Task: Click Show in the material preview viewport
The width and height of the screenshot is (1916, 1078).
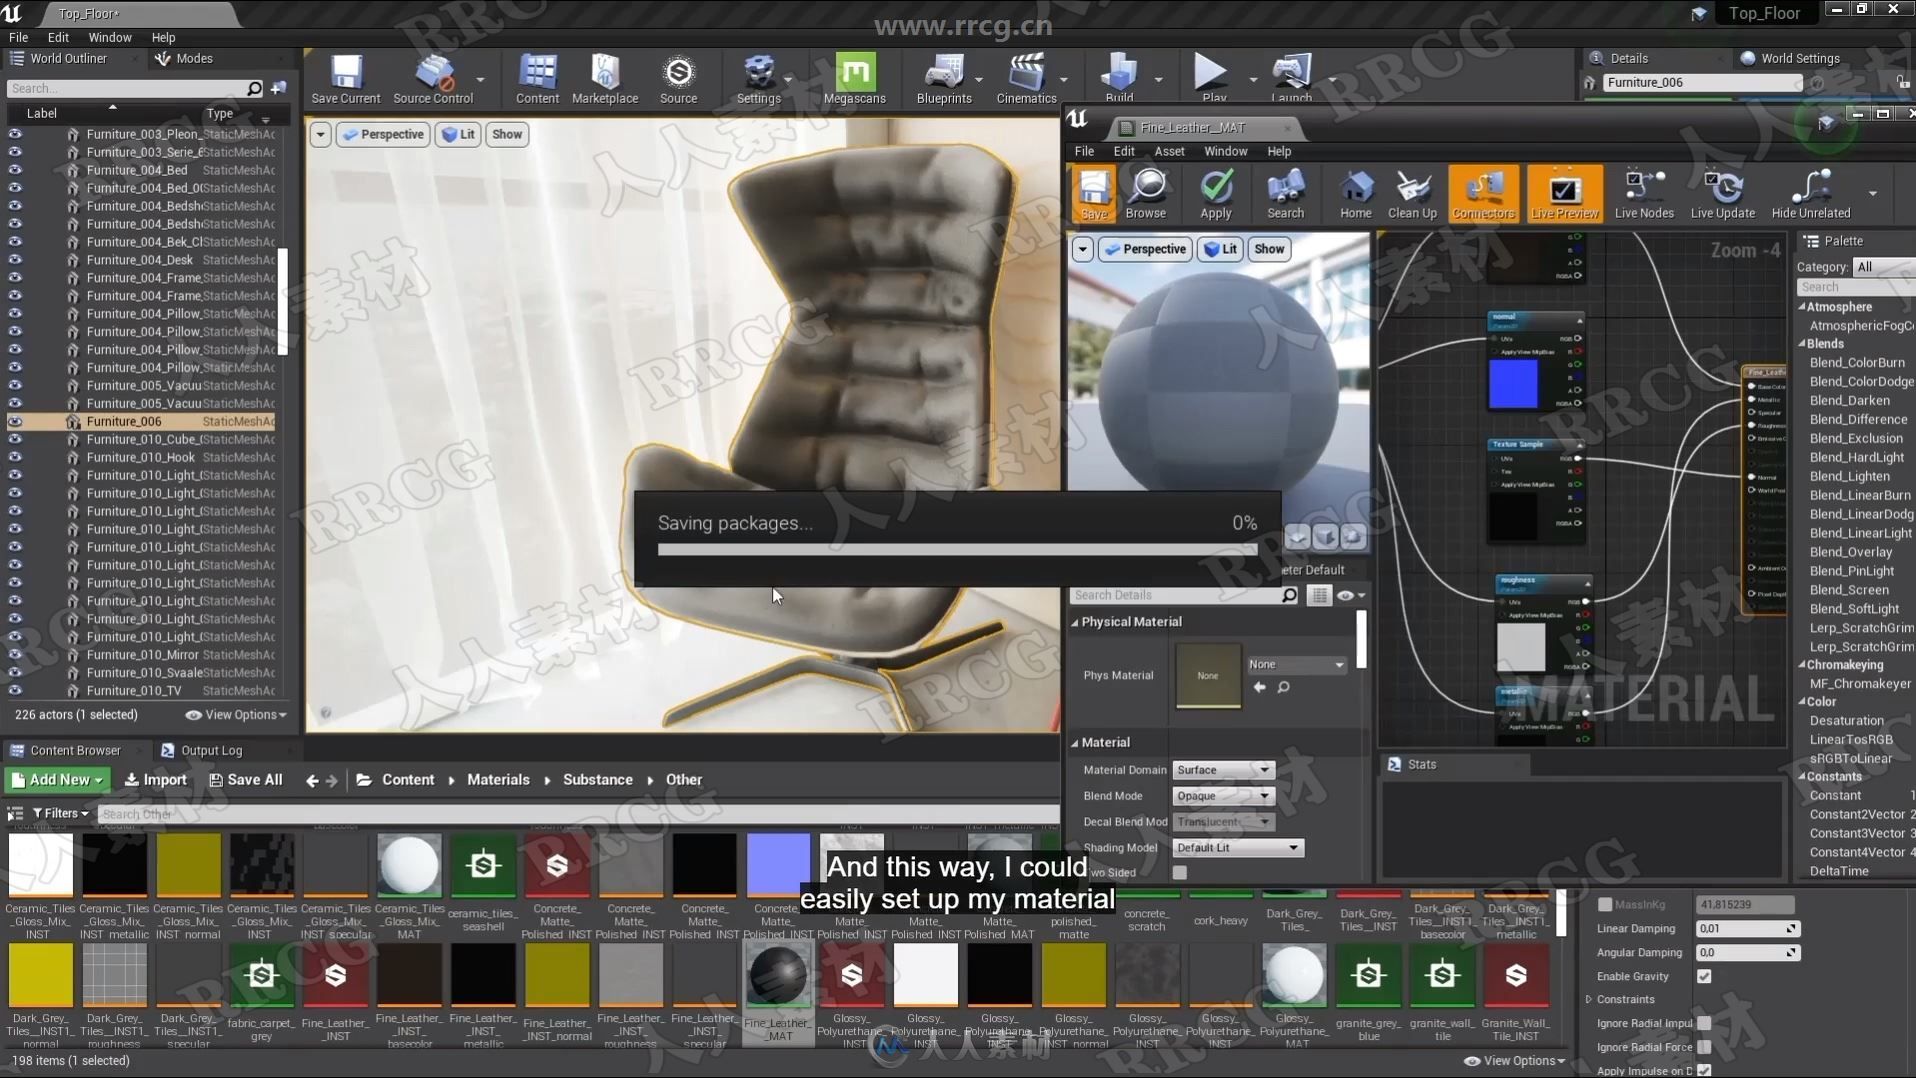Action: coord(1269,249)
